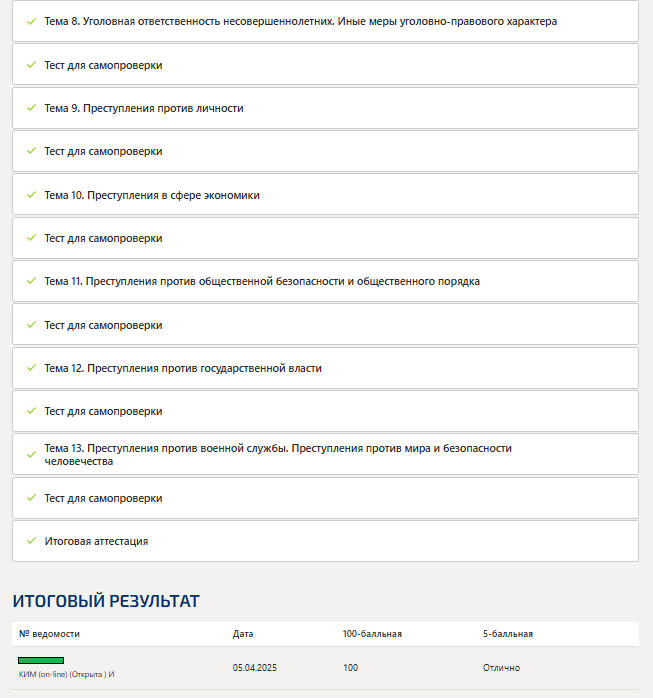Click the checkmark icon beside Тема 8

coord(31,21)
